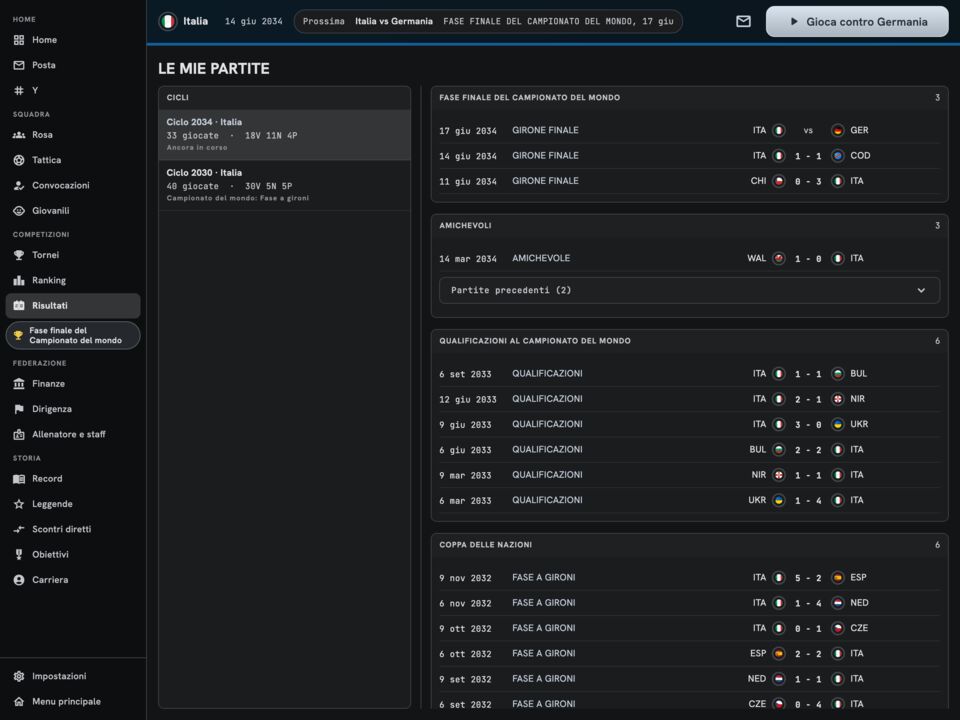
Task: Open ITA 1 - 4 NED match row
Action: pos(689,603)
